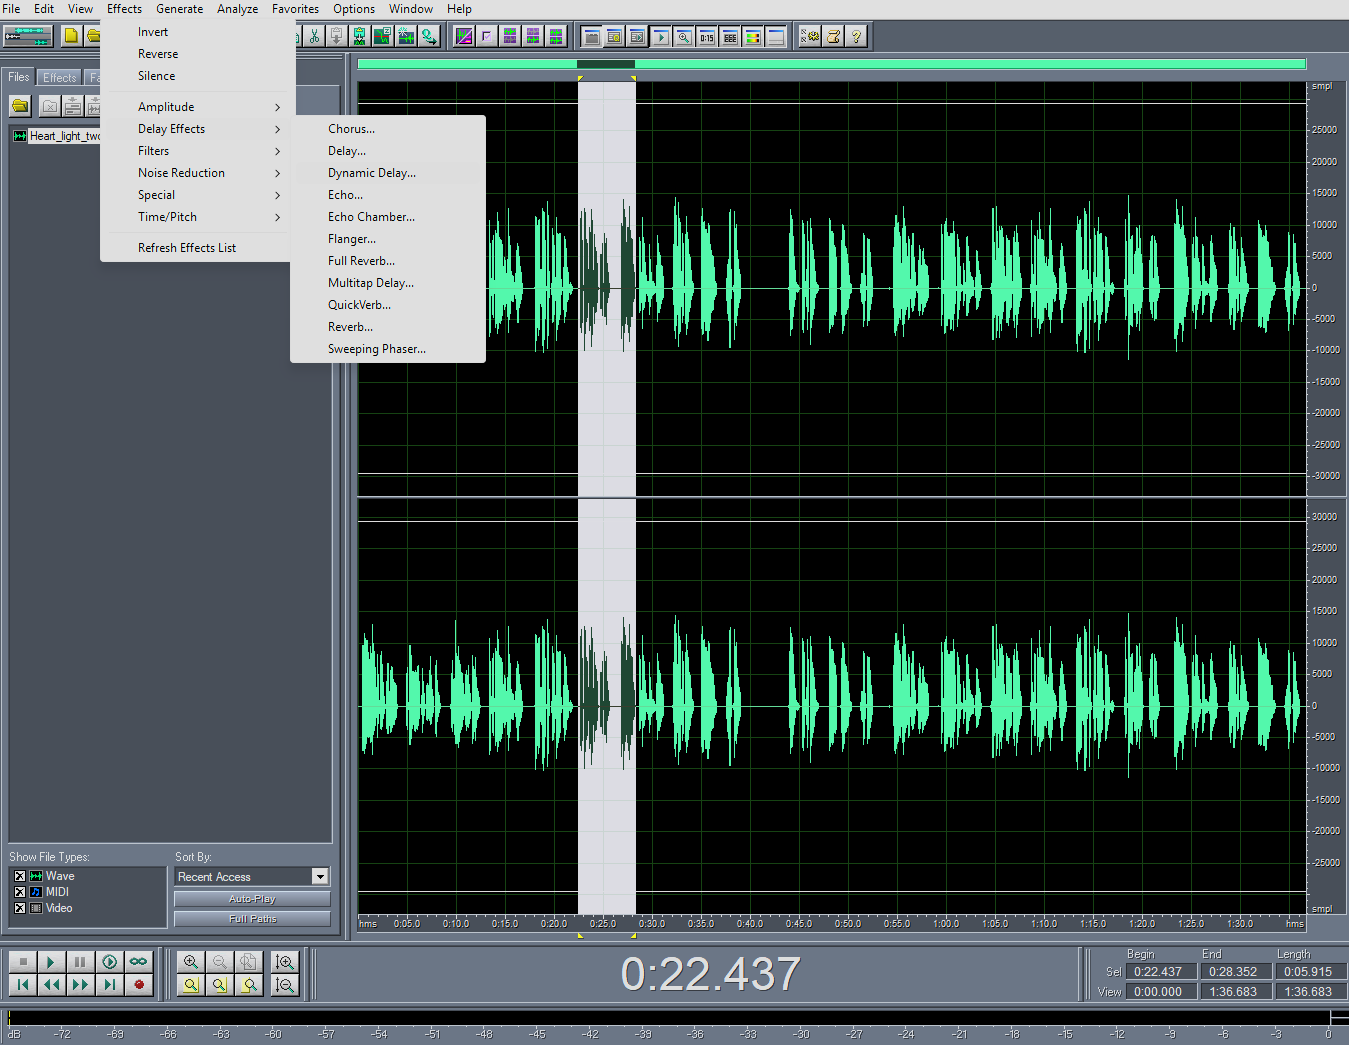1349x1045 pixels.
Task: Close the selected file with the X-page icon
Action: 50,105
